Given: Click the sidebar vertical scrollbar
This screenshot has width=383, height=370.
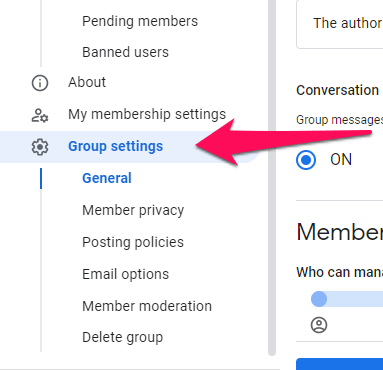Looking at the screenshot, I should [x=272, y=177].
